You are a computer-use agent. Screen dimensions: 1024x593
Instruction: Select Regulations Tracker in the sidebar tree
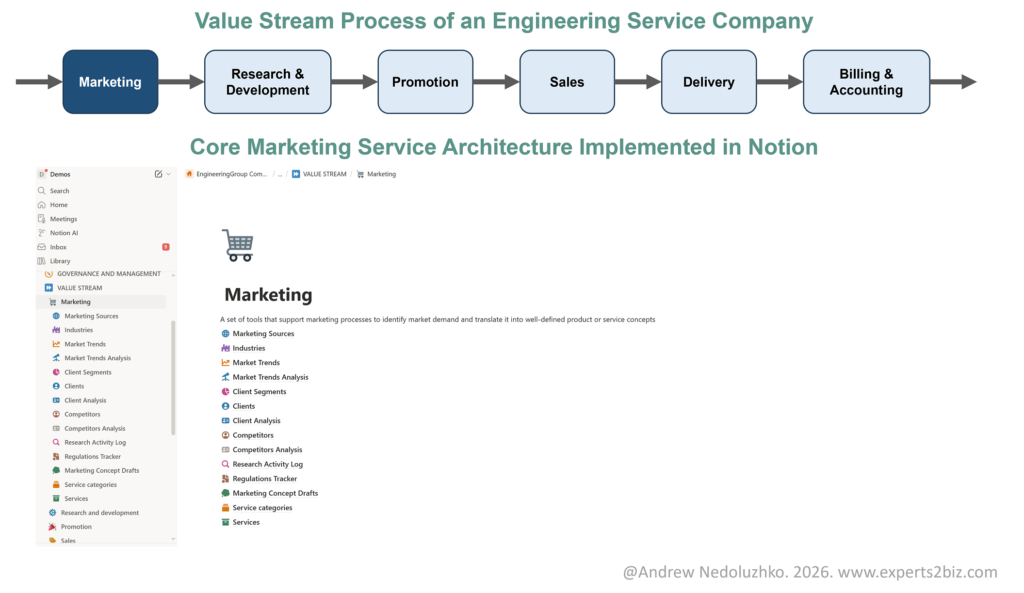(x=95, y=457)
